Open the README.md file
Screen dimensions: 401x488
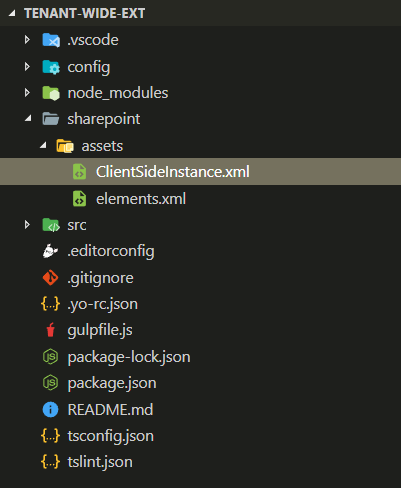[110, 409]
